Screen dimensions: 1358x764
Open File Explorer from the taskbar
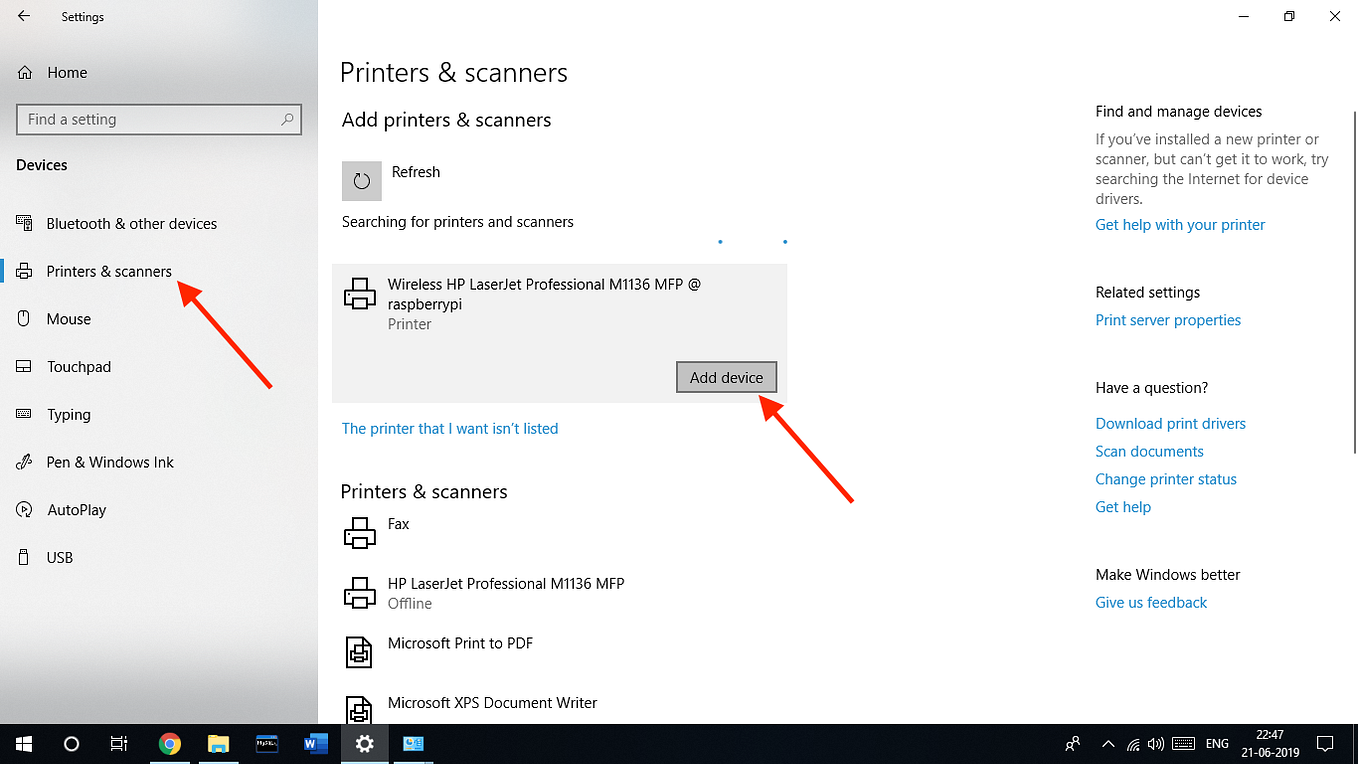218,744
